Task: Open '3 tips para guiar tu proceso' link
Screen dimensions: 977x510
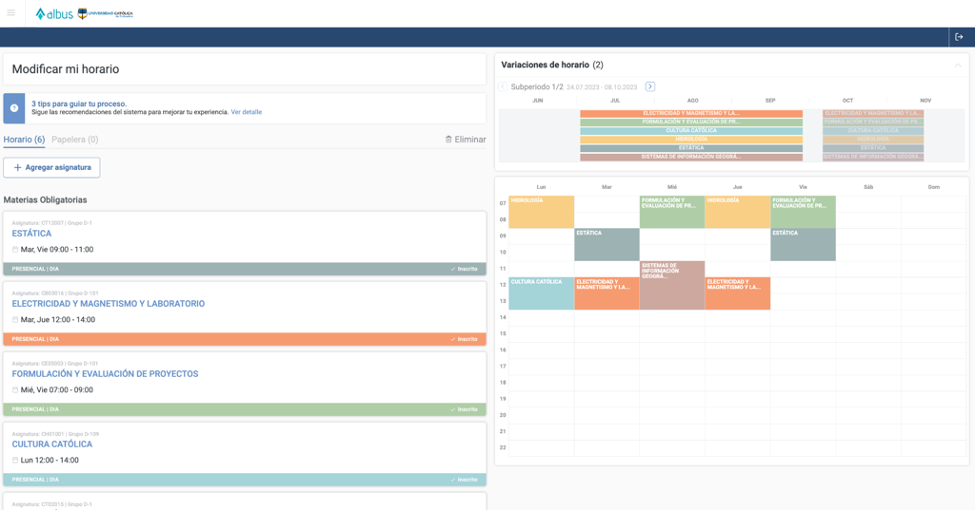Action: coord(79,104)
